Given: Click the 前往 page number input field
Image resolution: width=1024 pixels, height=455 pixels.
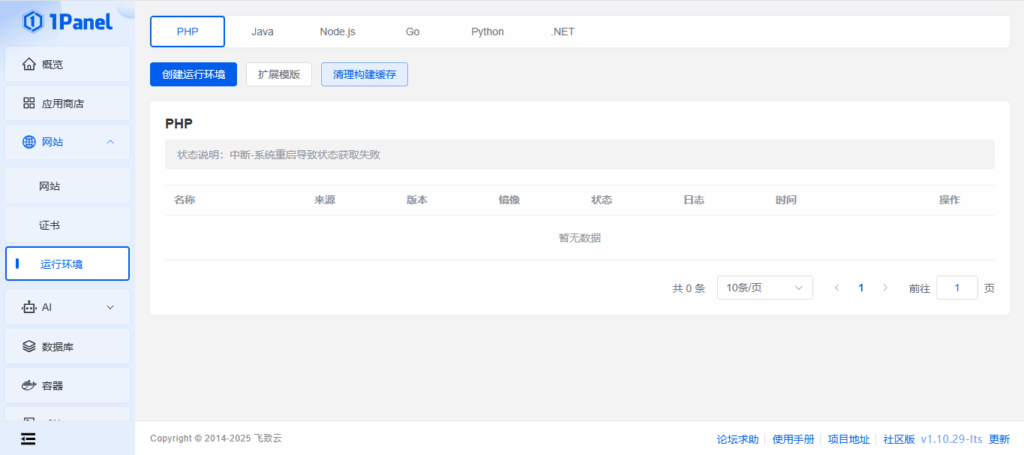Looking at the screenshot, I should coord(957,288).
